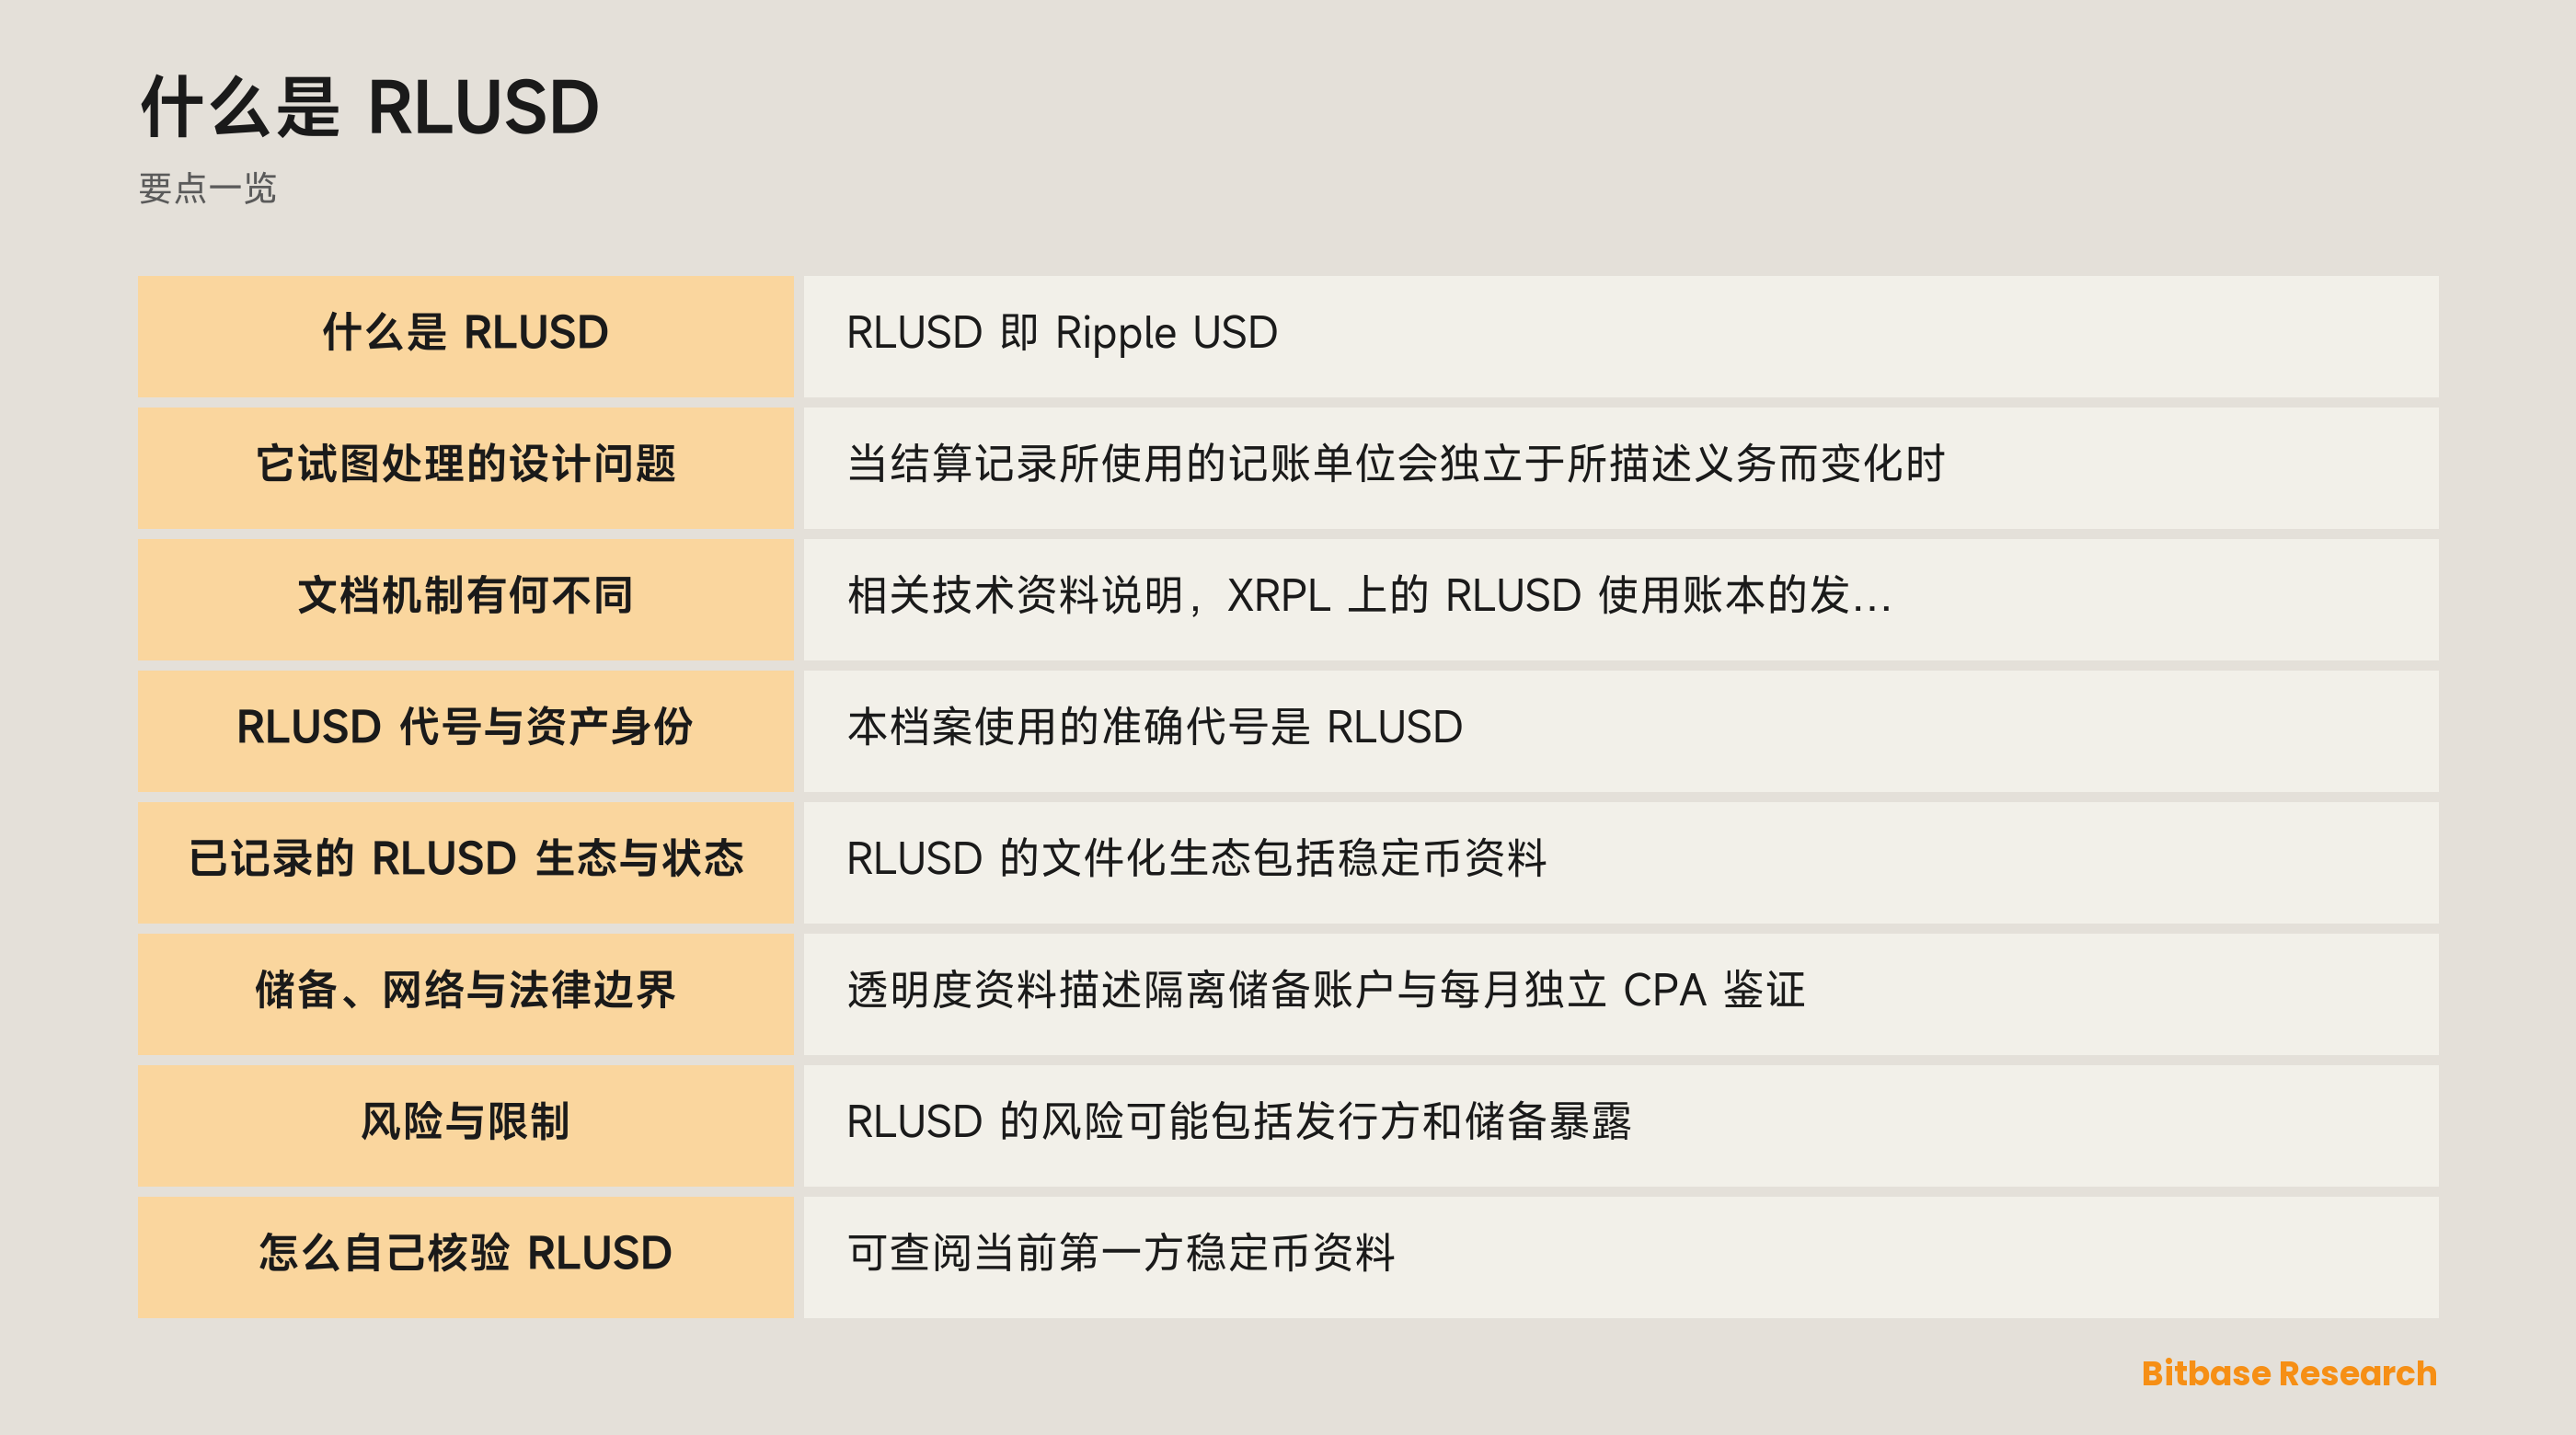
Task: Click the 文档机制有何不同 header cell
Action: click(465, 599)
